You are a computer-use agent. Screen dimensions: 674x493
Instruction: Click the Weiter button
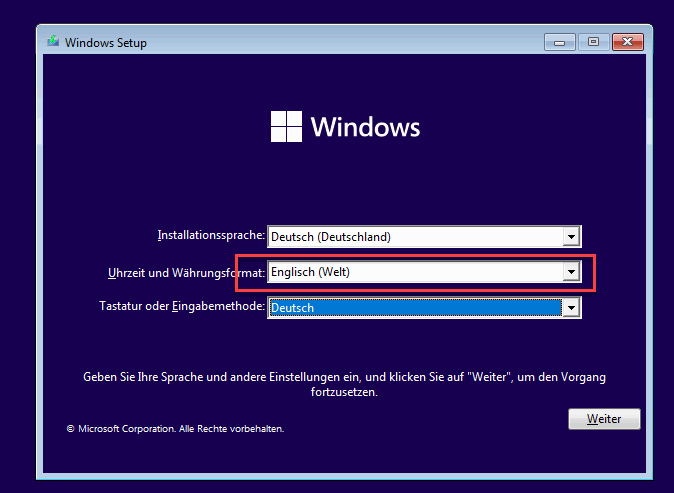[604, 419]
